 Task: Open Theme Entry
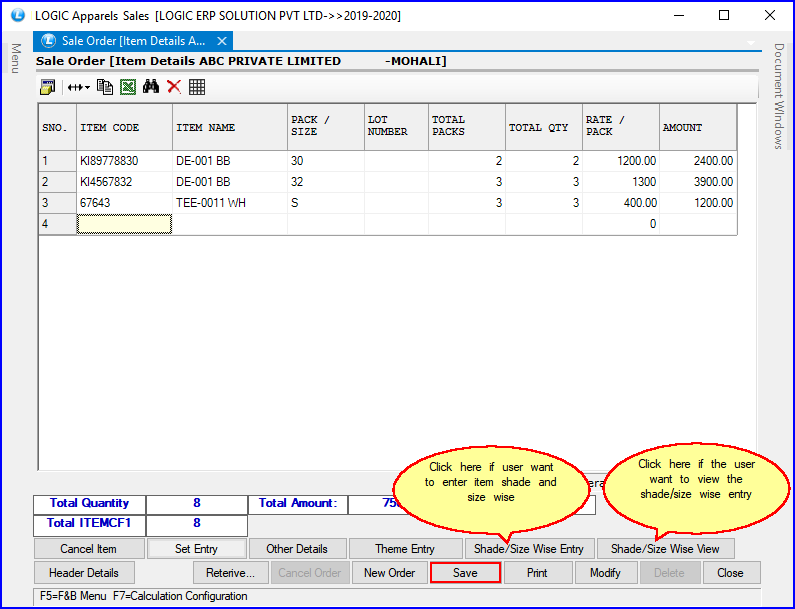[405, 549]
